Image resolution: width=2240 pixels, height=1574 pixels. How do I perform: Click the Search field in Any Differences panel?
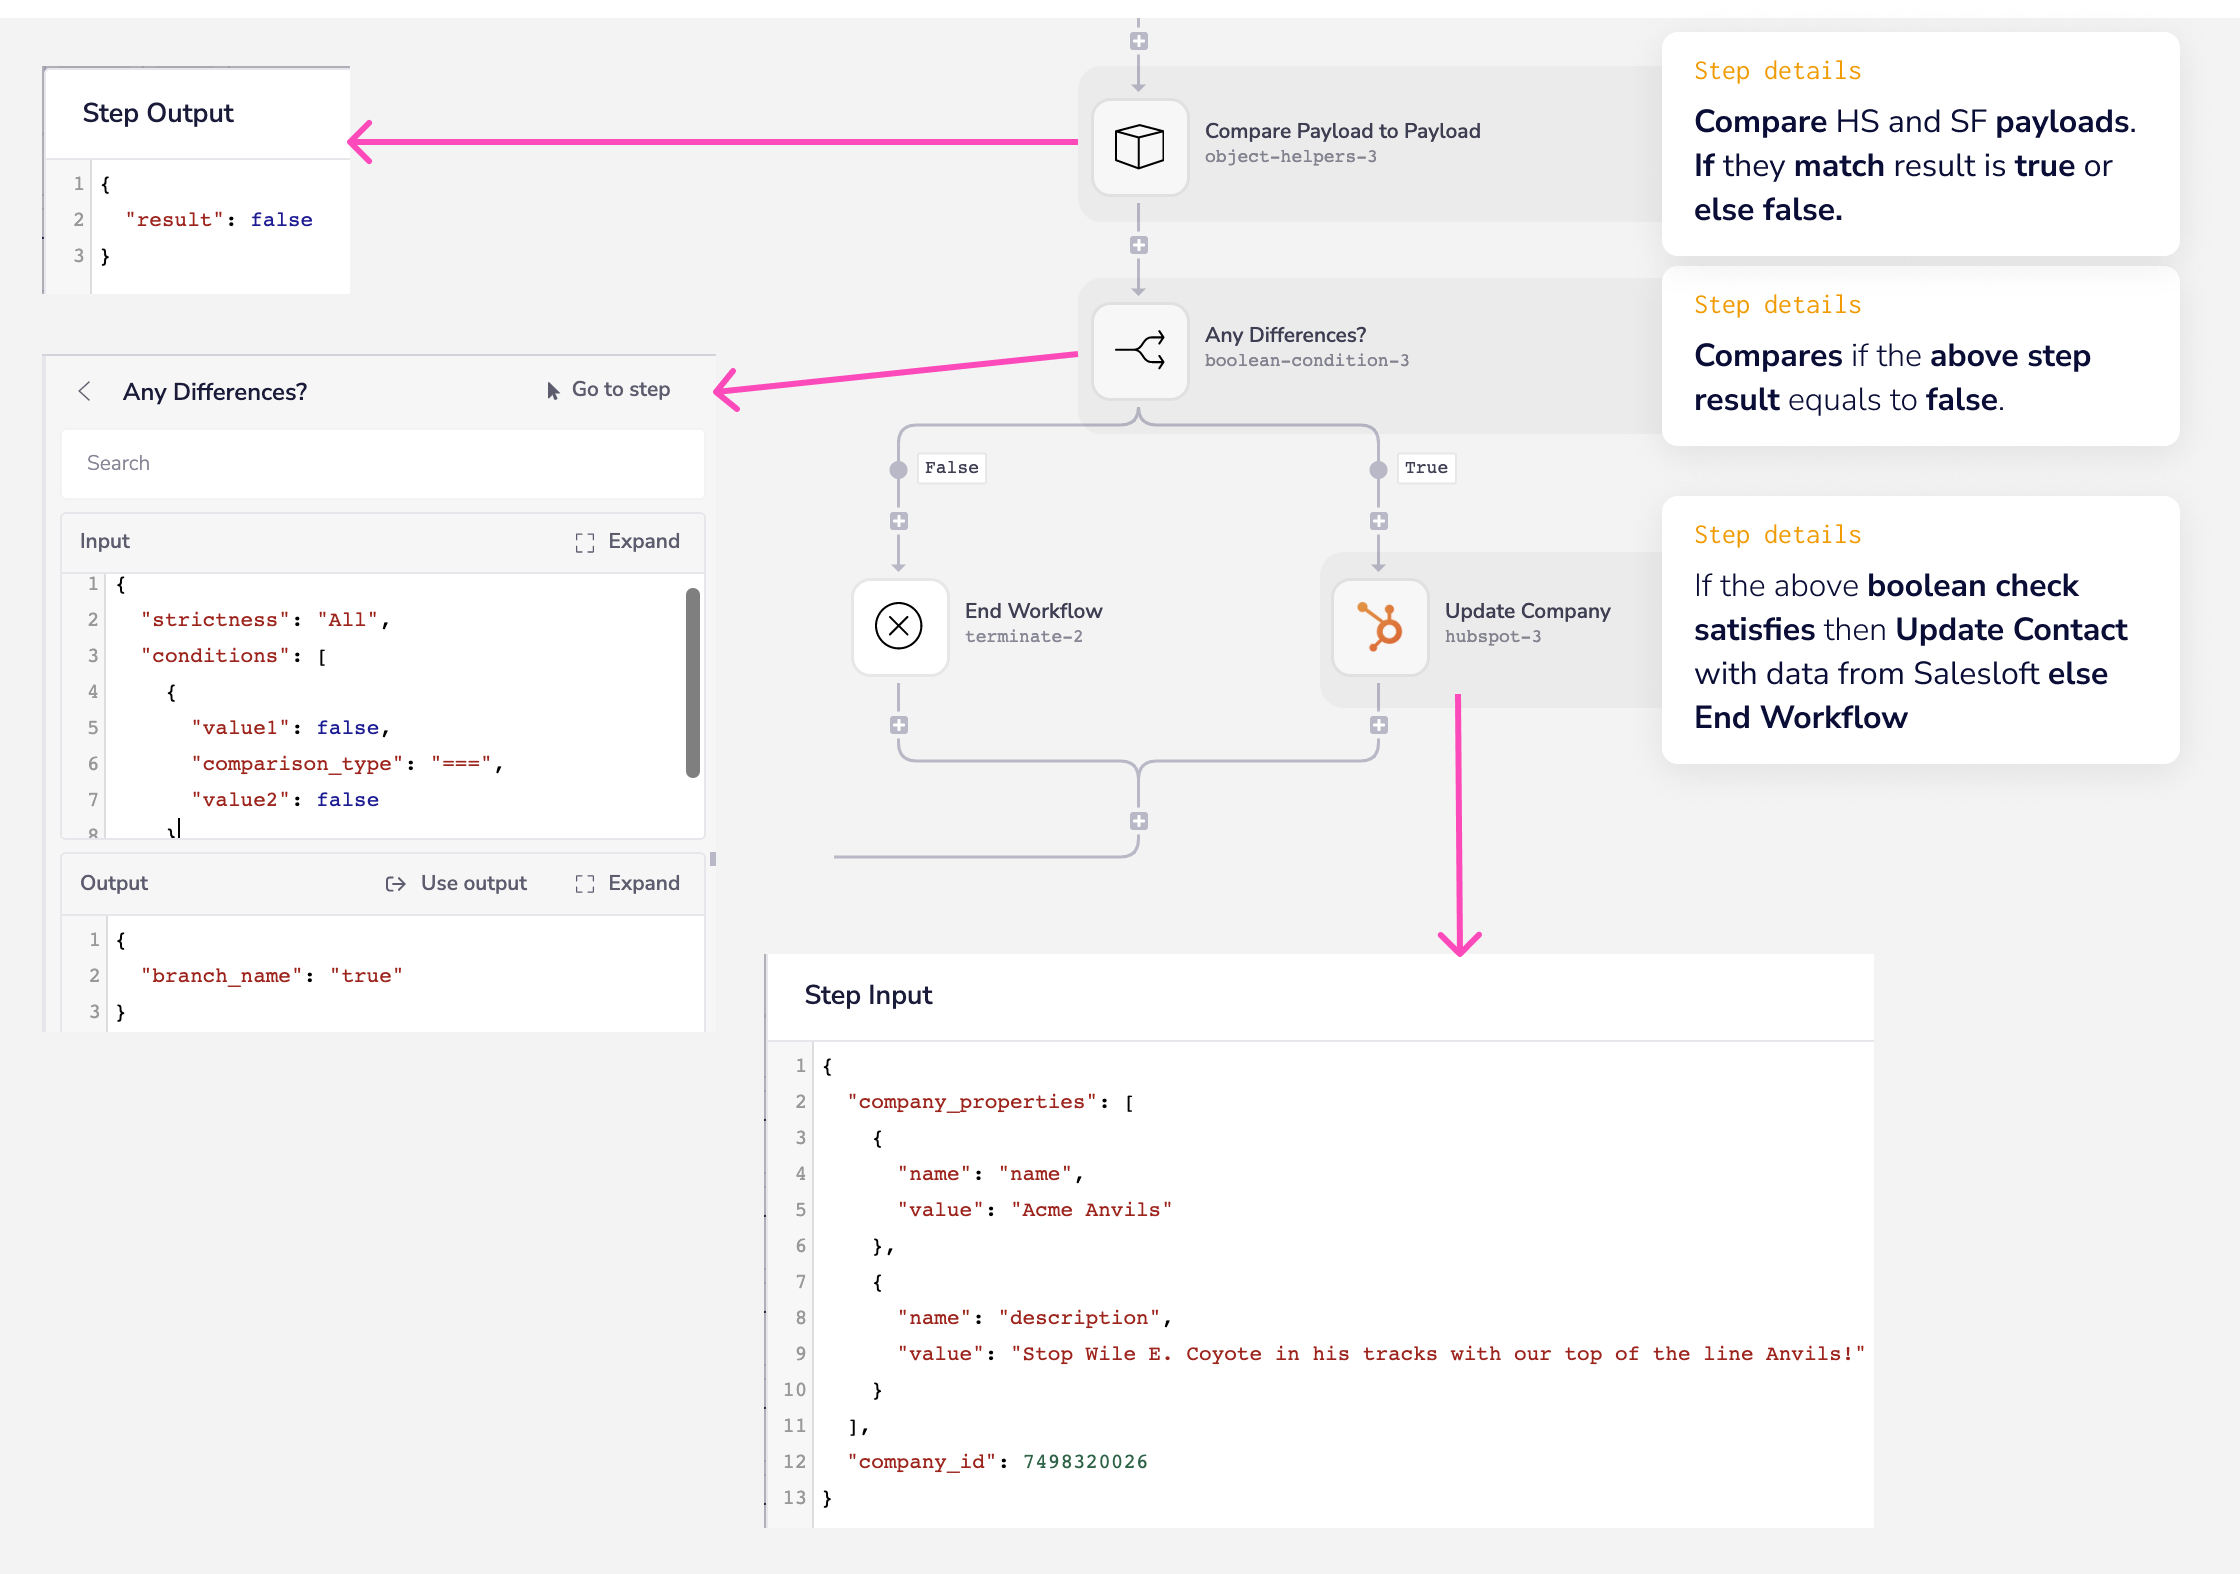[x=383, y=463]
